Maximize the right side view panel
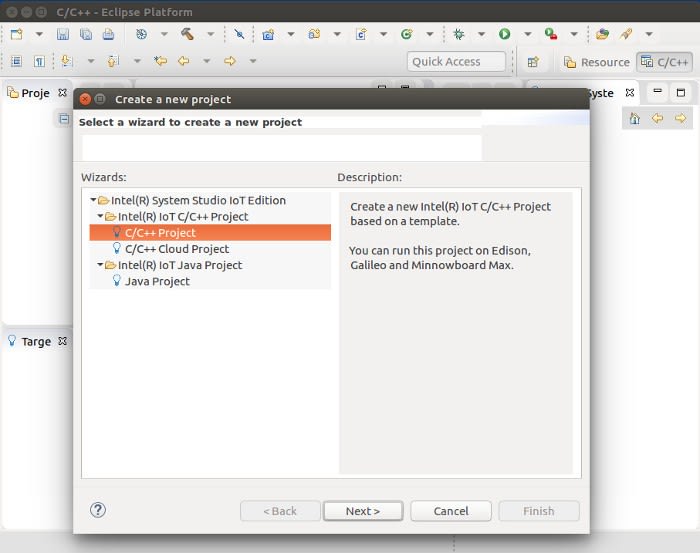The image size is (700, 553). tap(680, 92)
